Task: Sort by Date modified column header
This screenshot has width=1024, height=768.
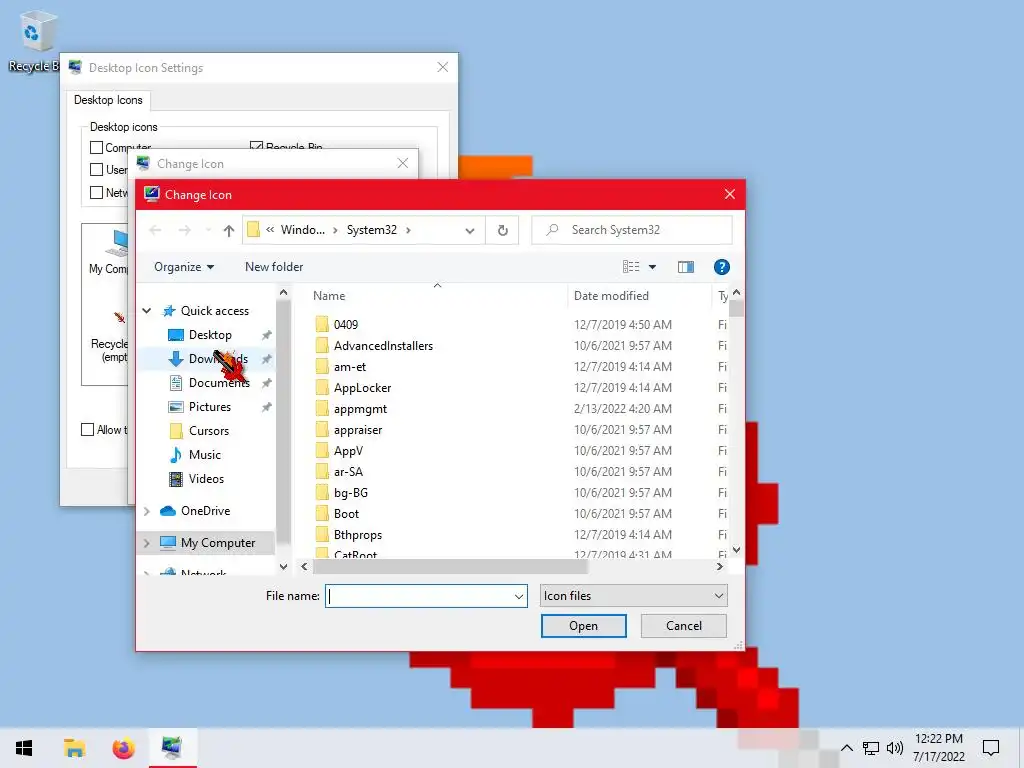Action: tap(611, 296)
